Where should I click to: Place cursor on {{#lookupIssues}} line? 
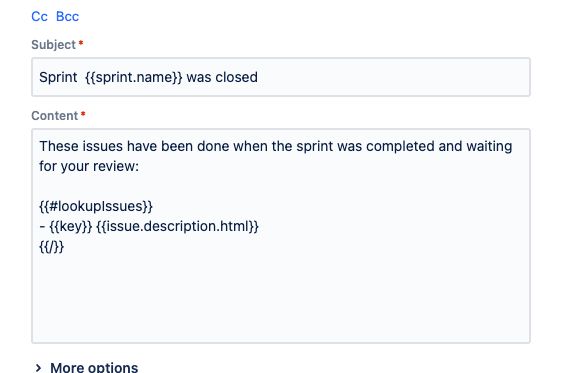pyautogui.click(x=96, y=206)
